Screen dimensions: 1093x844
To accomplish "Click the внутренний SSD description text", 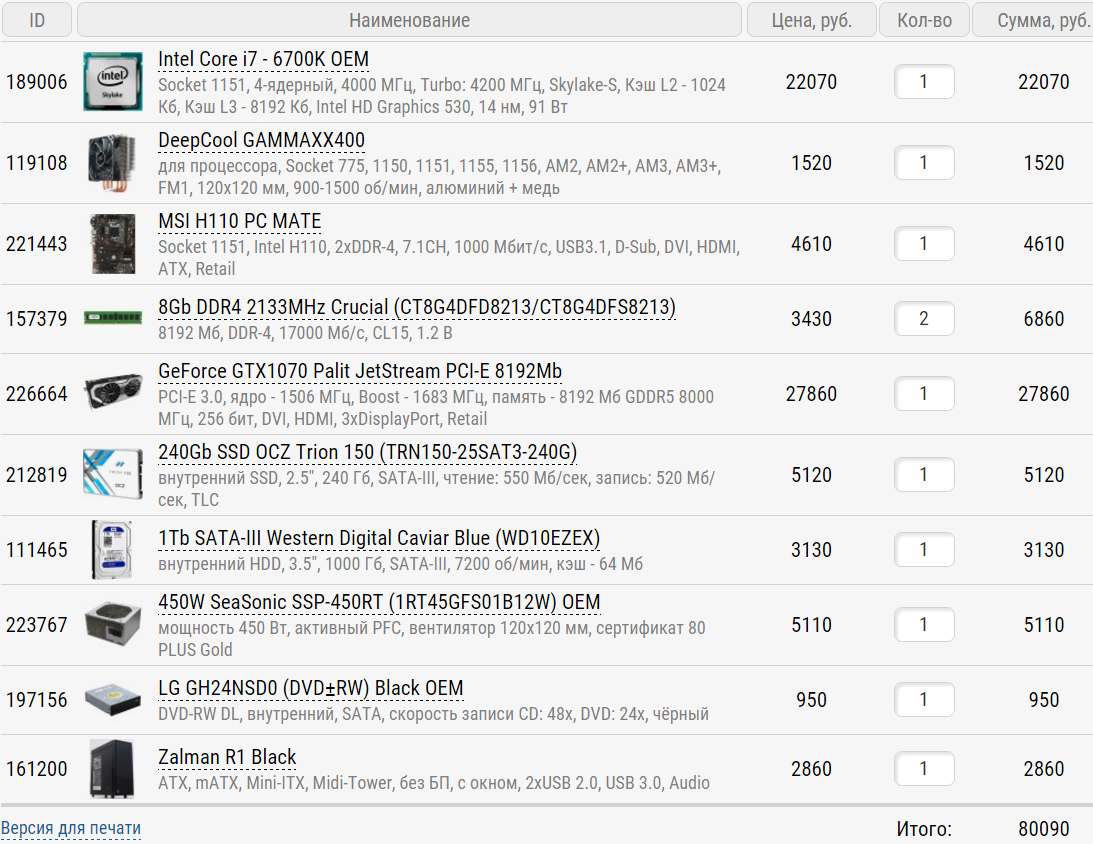I will [436, 489].
